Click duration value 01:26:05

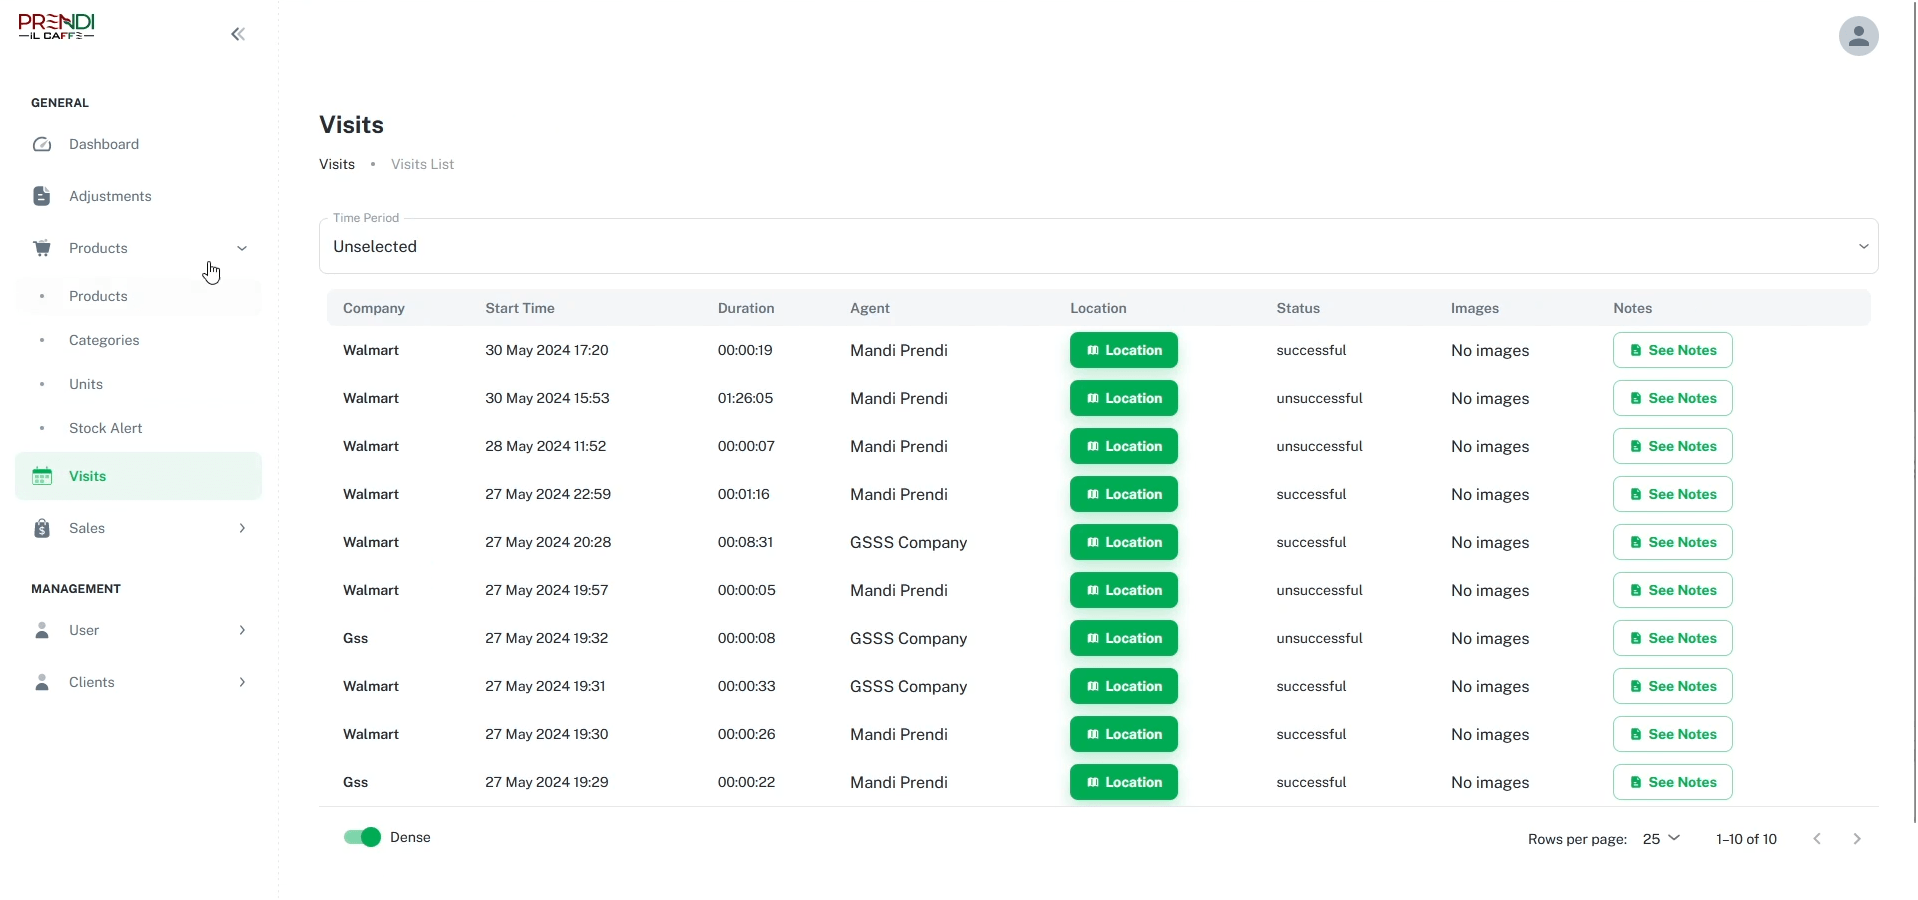click(745, 398)
